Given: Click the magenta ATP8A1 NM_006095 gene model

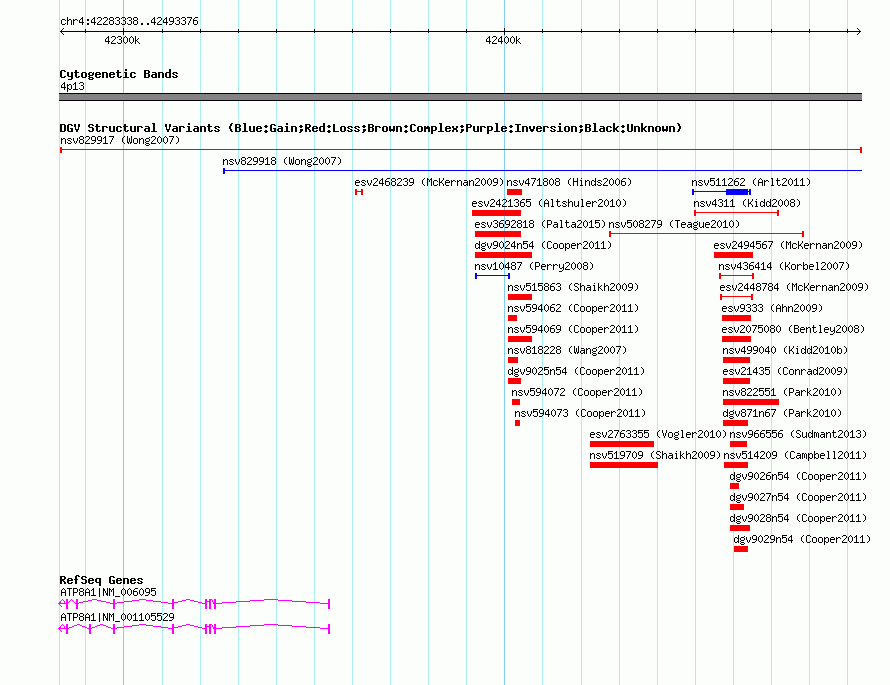Looking at the screenshot, I should [x=194, y=604].
